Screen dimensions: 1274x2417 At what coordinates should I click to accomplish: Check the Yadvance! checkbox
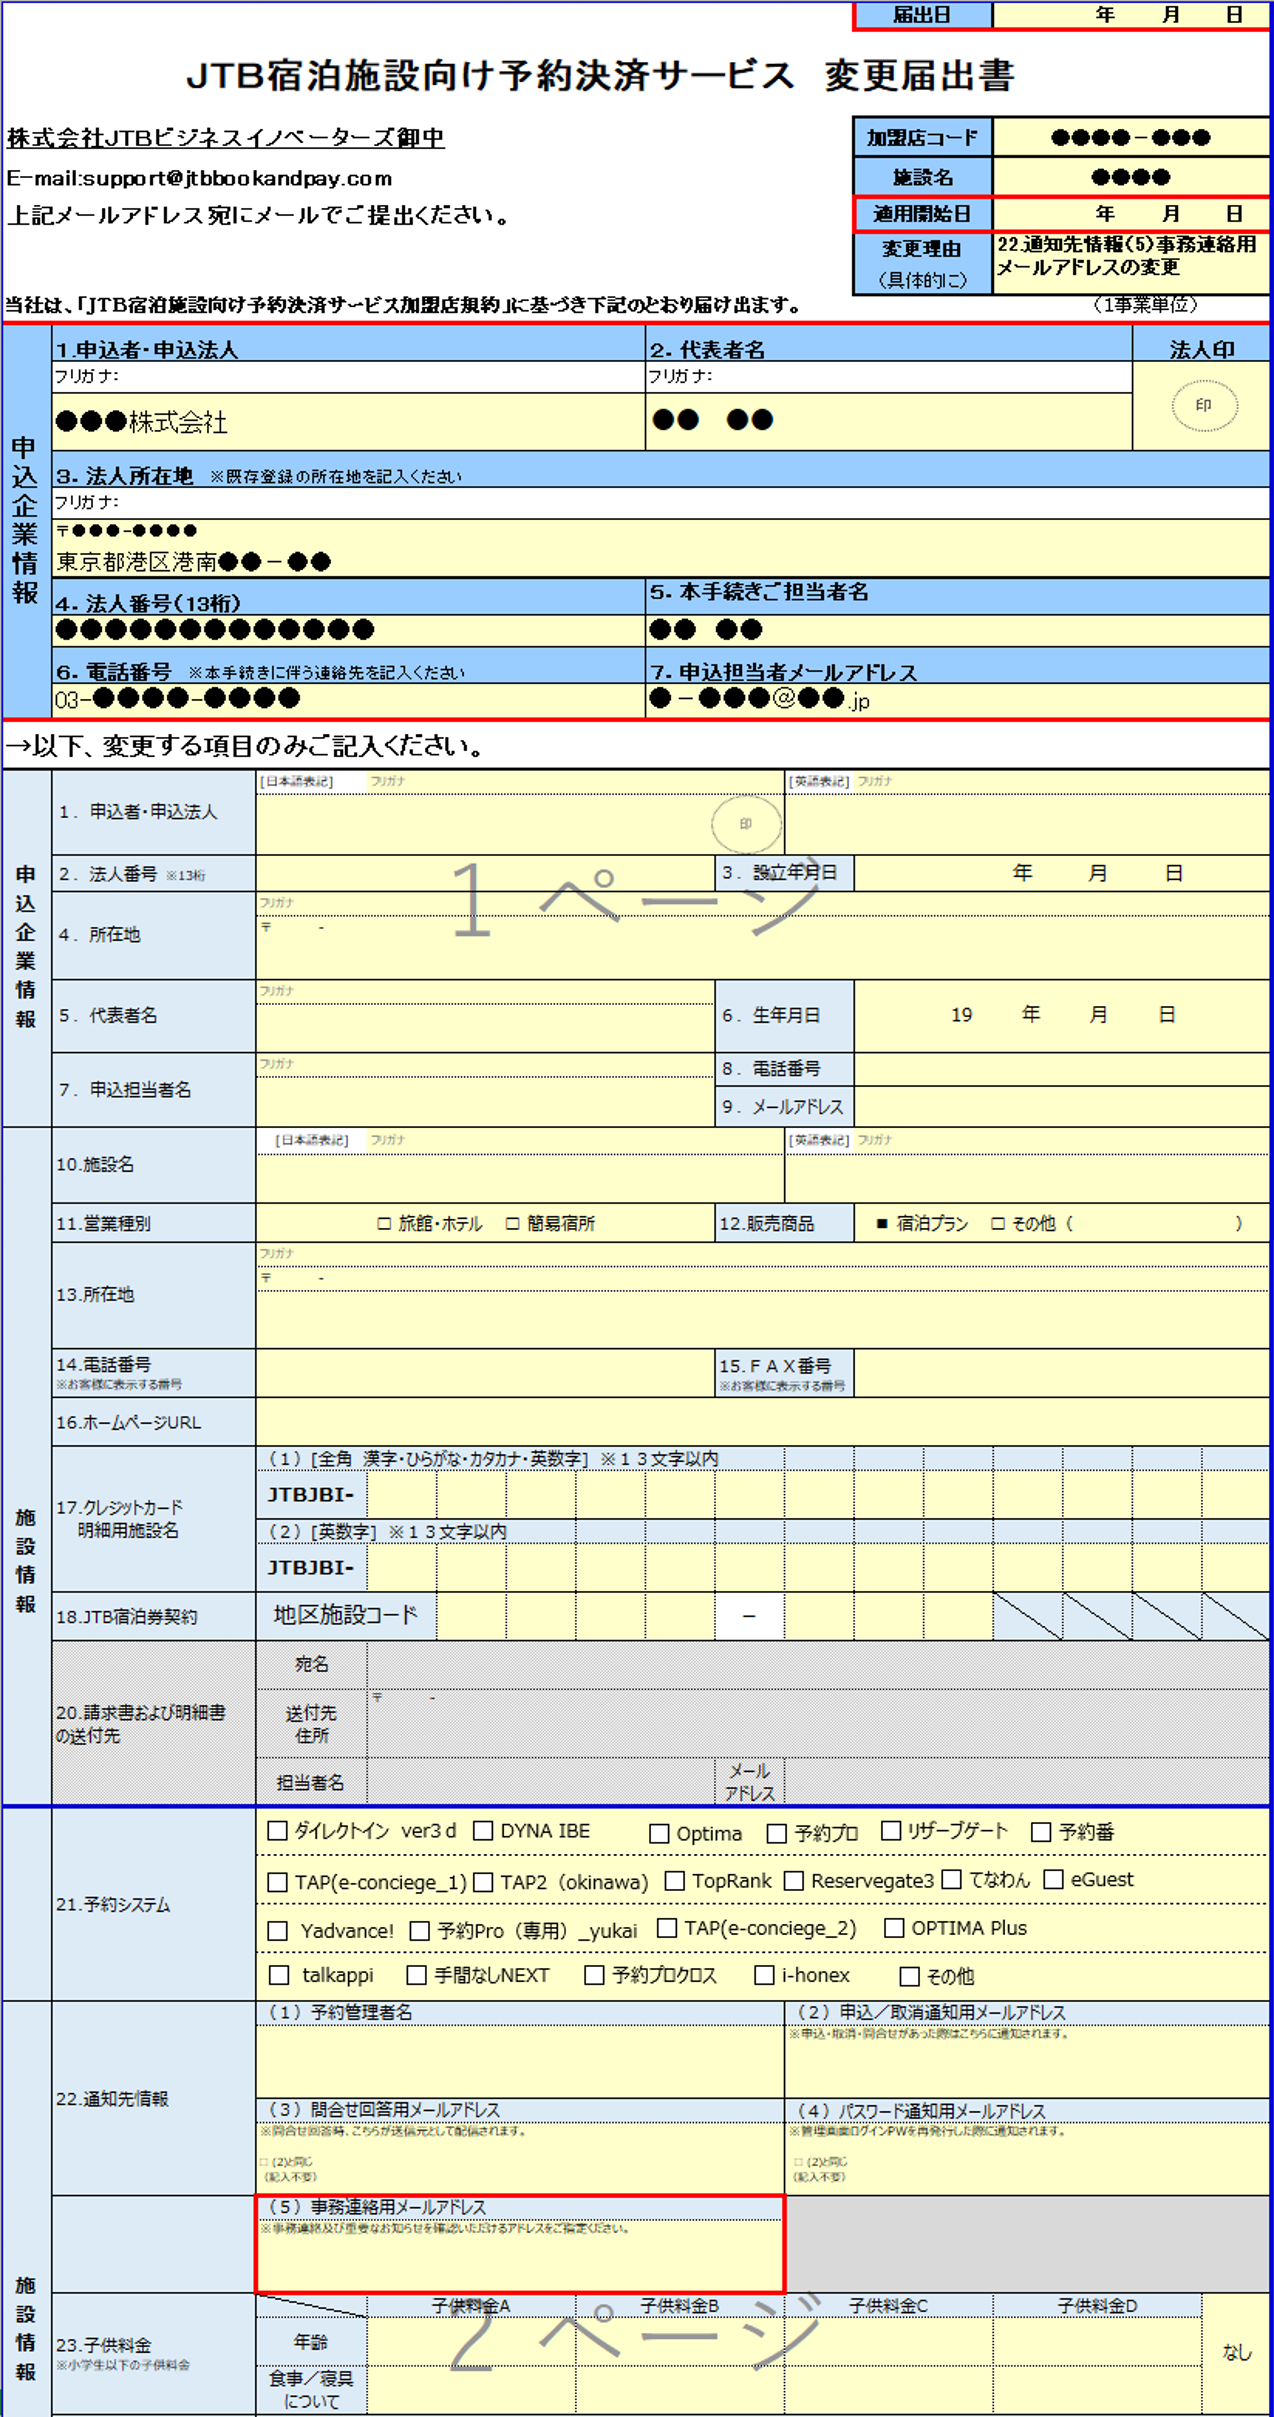[278, 1931]
